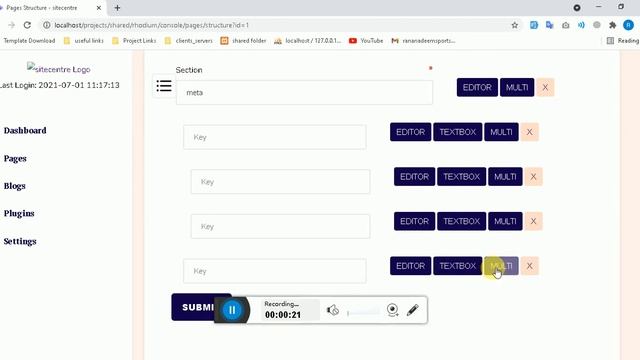640x360 pixels.
Task: Click the Google Translate extension icon
Action: point(549,25)
